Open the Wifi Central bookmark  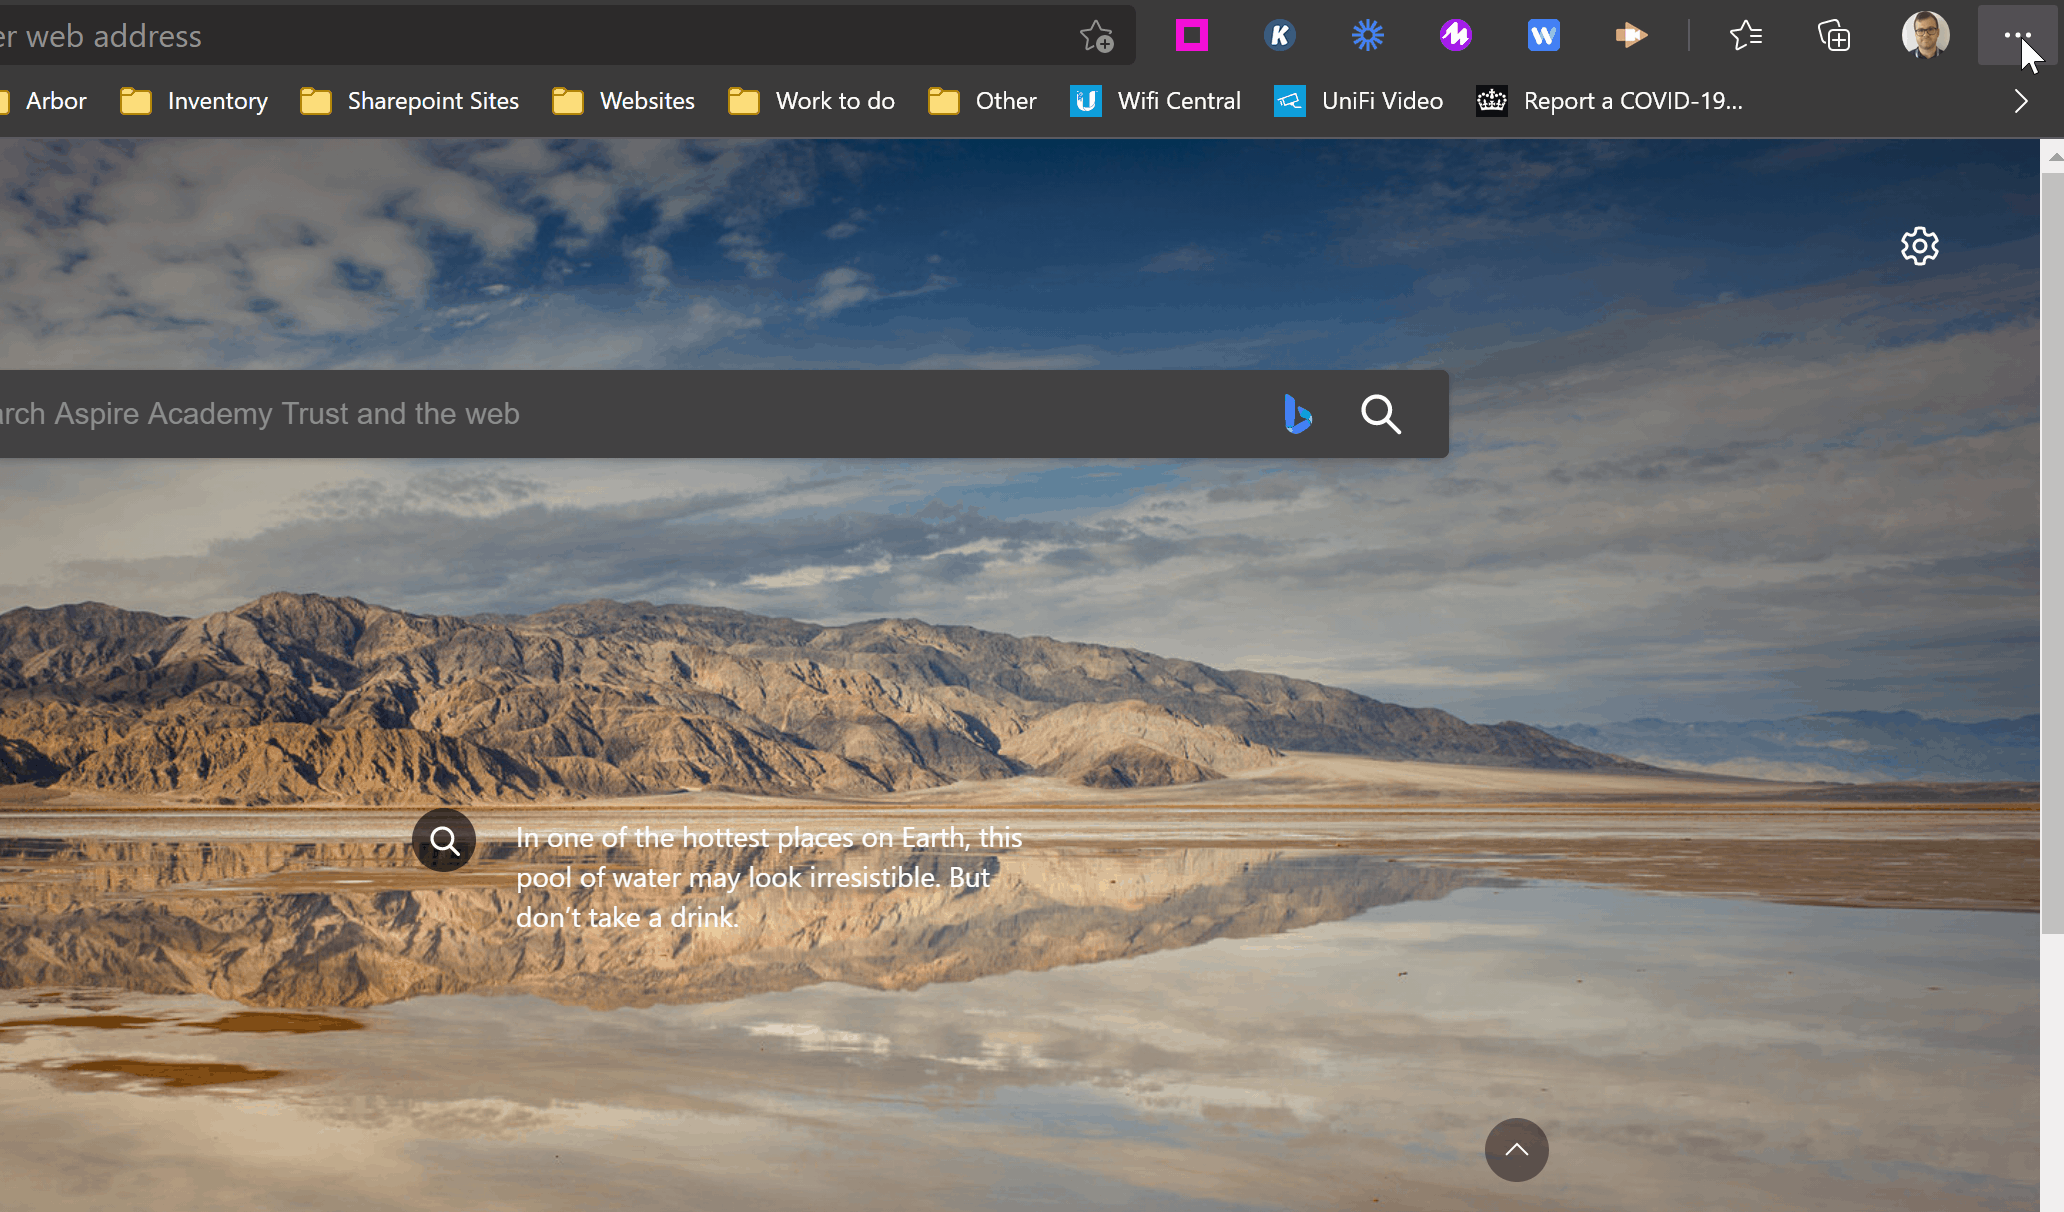click(x=1156, y=101)
